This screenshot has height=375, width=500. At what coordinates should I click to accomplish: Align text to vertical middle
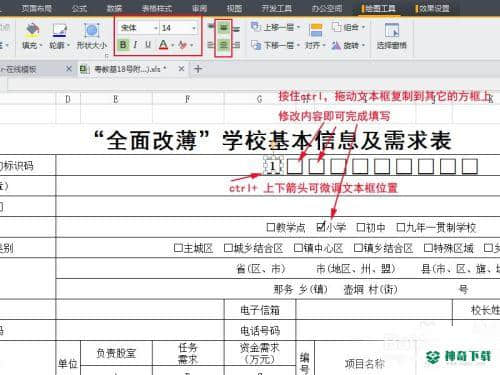pyautogui.click(x=223, y=28)
